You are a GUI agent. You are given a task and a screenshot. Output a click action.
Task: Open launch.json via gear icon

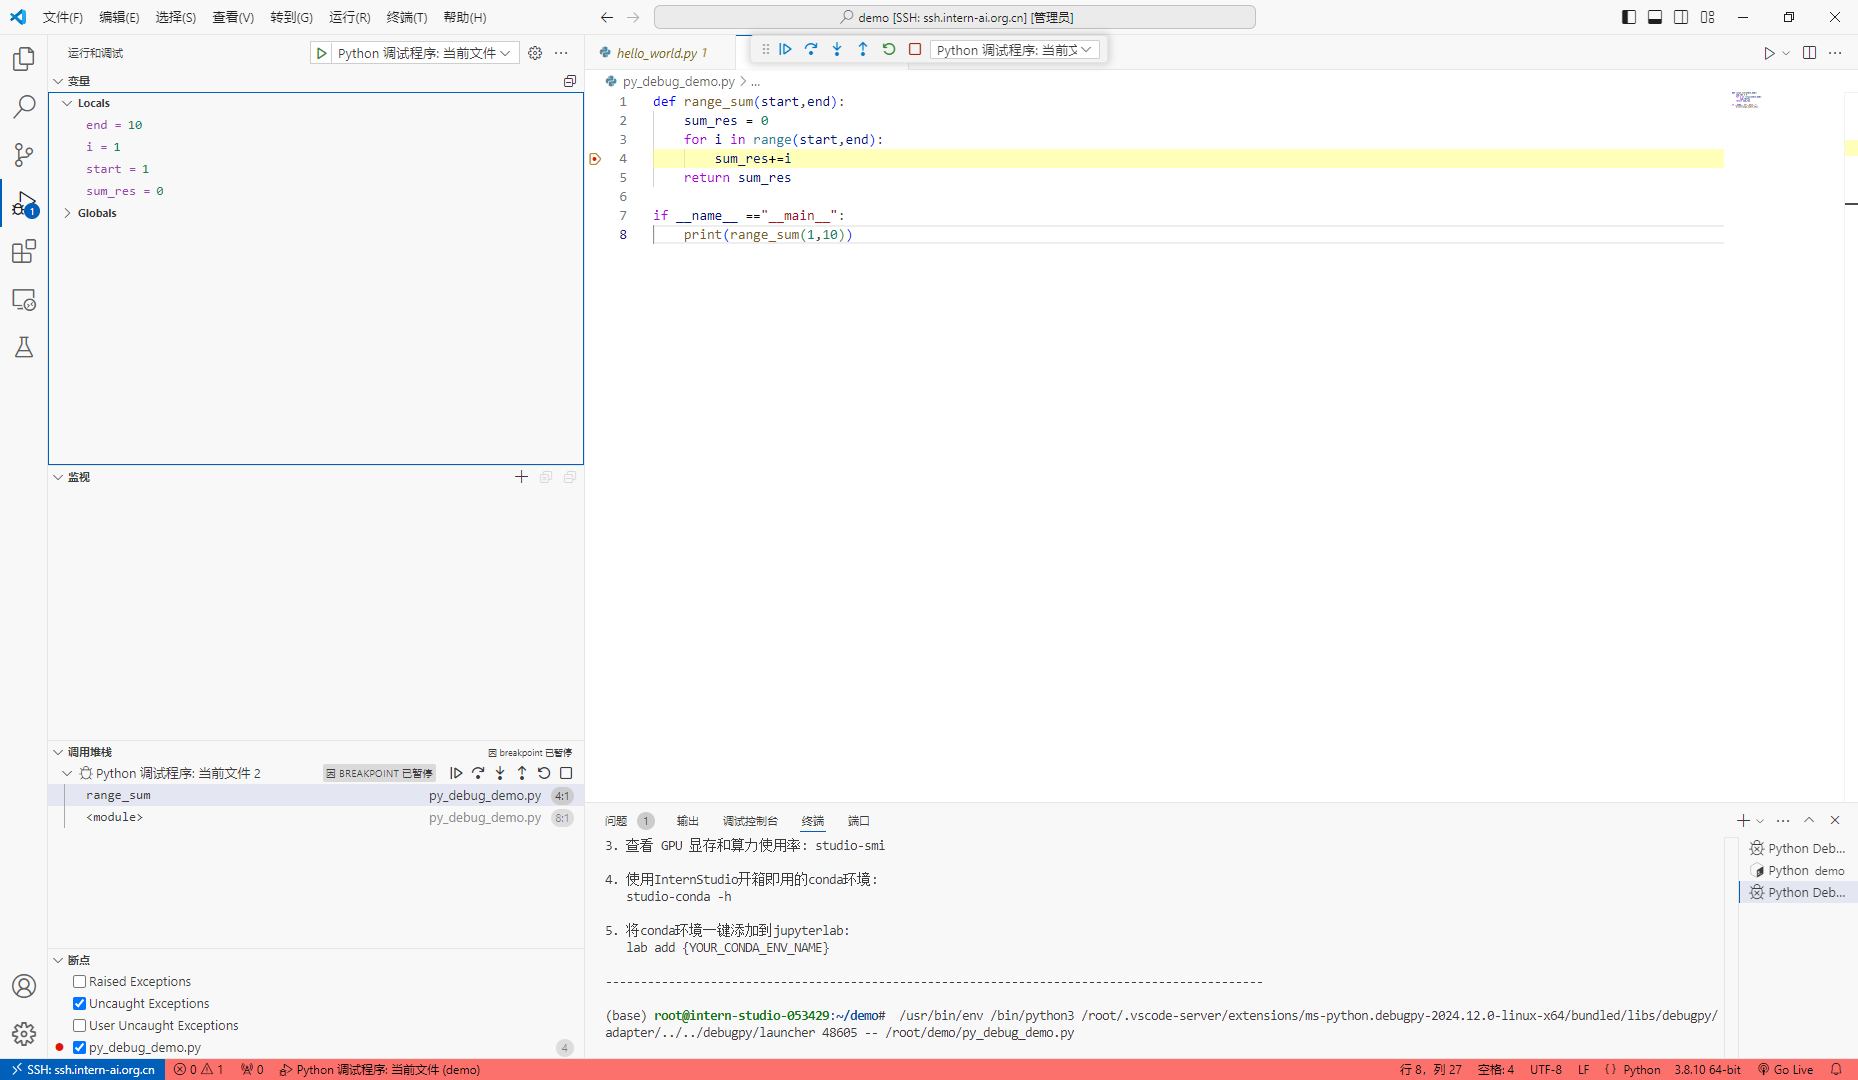(535, 53)
